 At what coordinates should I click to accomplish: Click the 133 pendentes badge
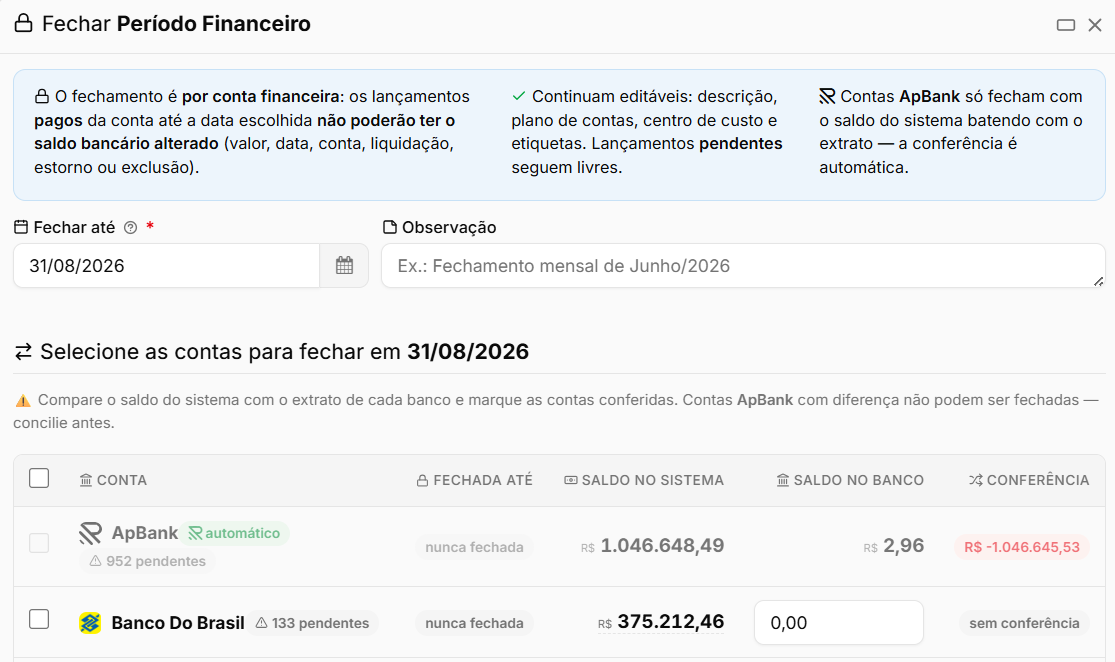tap(313, 624)
